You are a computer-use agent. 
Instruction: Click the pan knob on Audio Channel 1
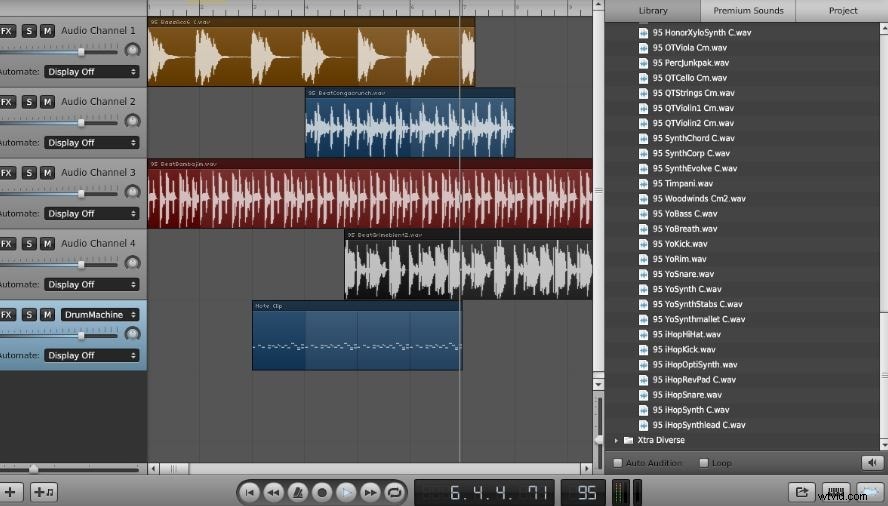(x=133, y=50)
